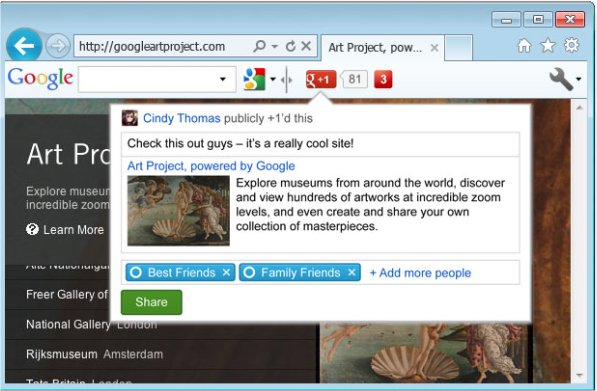Select Freer Gallery of Art entry
The image size is (597, 391).
click(x=67, y=294)
